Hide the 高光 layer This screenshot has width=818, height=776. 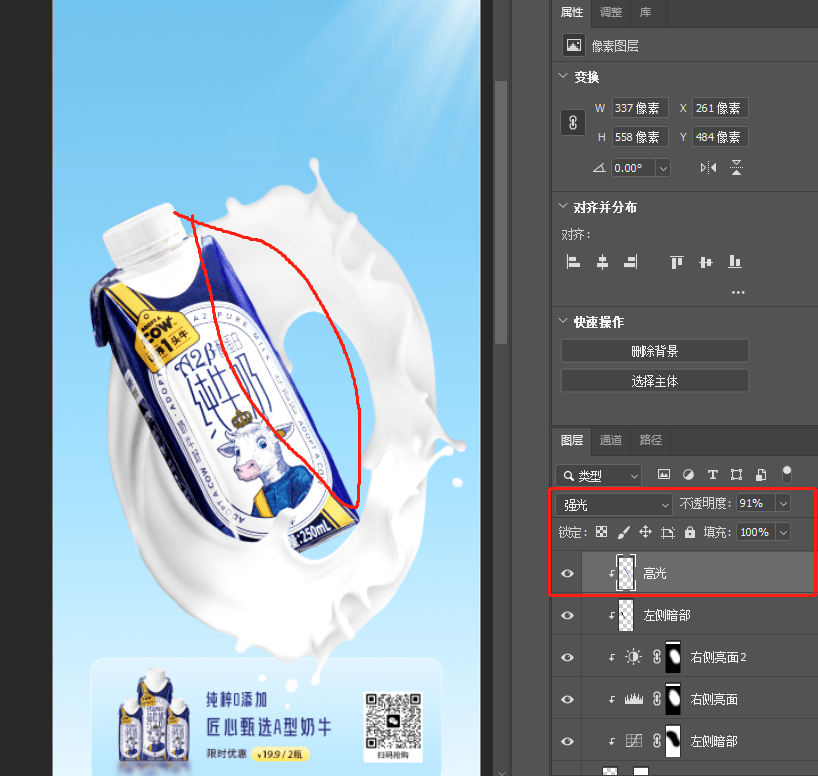tap(567, 573)
